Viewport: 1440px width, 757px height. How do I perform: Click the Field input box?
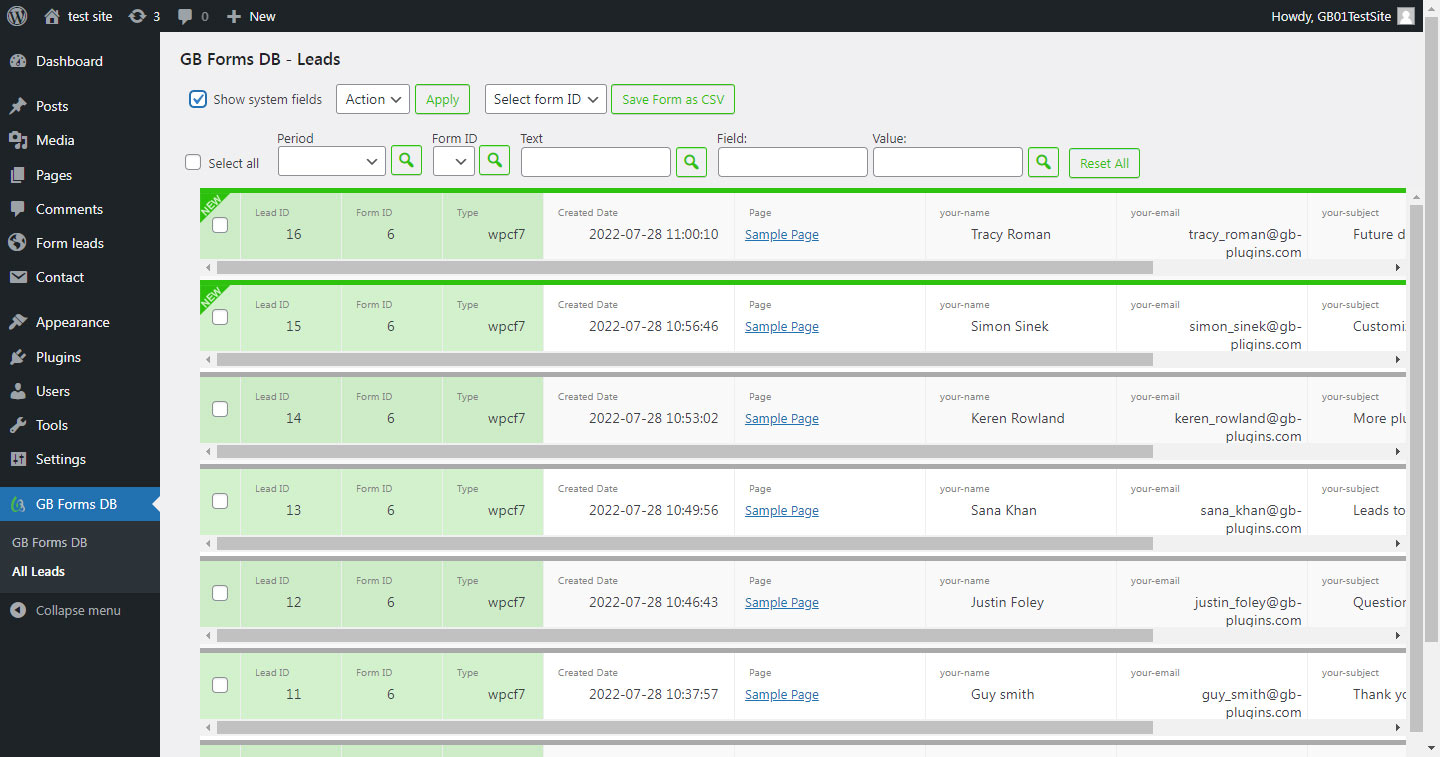pyautogui.click(x=793, y=162)
